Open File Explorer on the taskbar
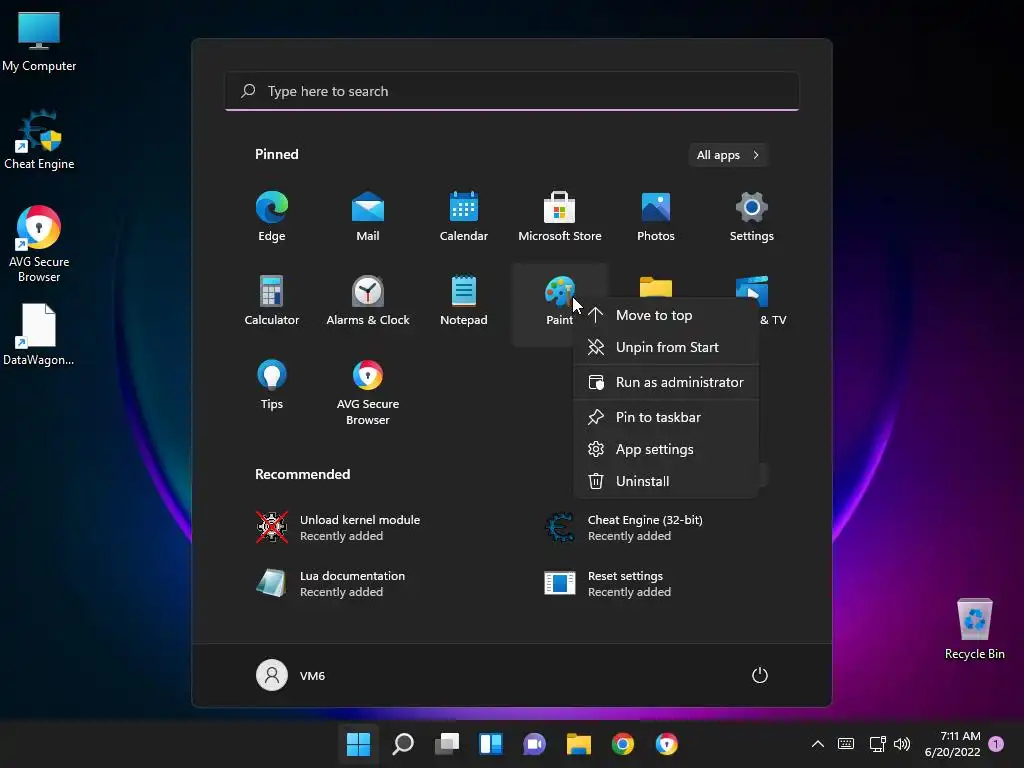This screenshot has width=1024, height=768. tap(579, 744)
